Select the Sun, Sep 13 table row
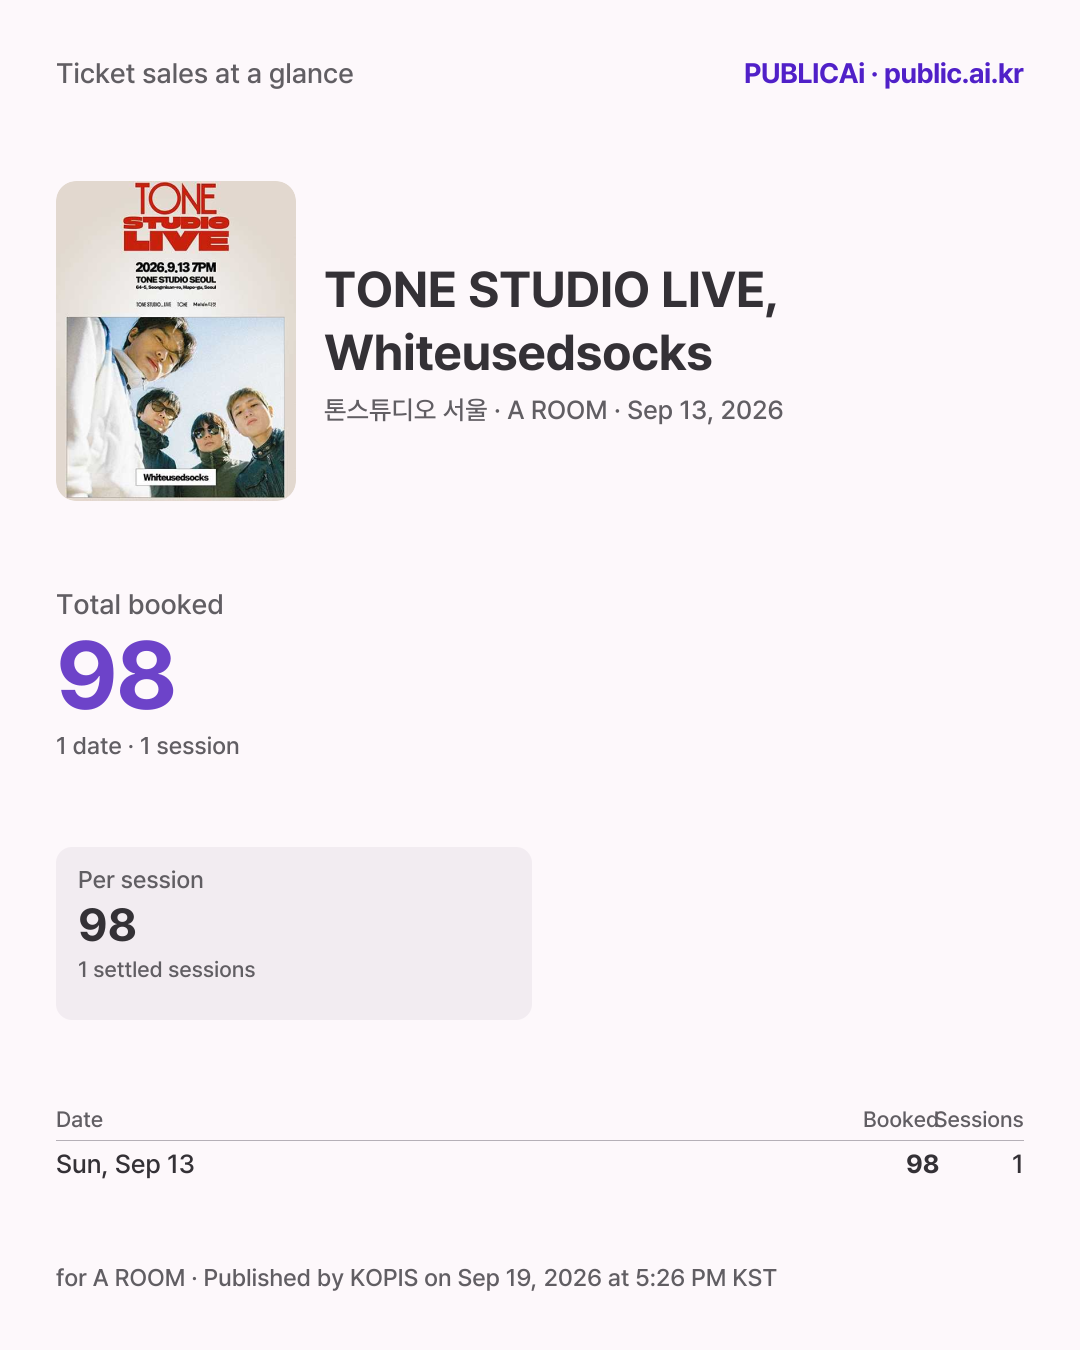This screenshot has width=1080, height=1350. pos(540,1164)
